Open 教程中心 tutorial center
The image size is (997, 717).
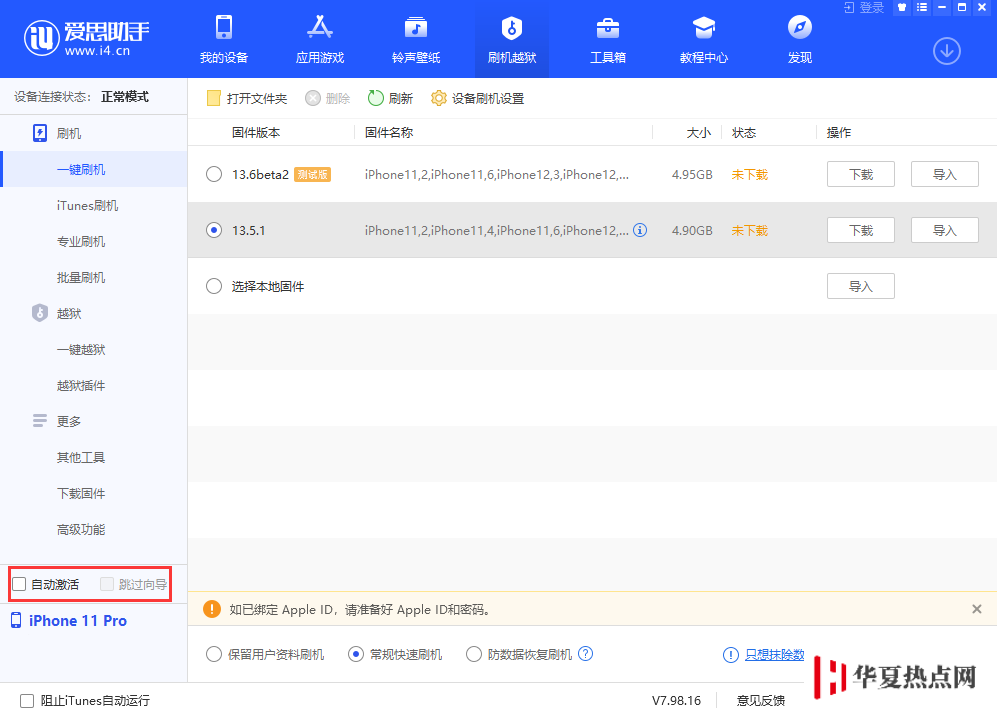pyautogui.click(x=704, y=39)
